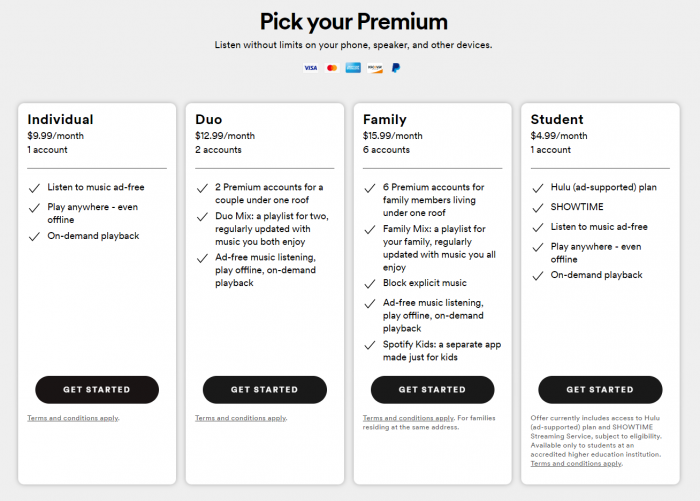
Task: Click checkmark next to SHOWTIME feature
Action: point(538,207)
